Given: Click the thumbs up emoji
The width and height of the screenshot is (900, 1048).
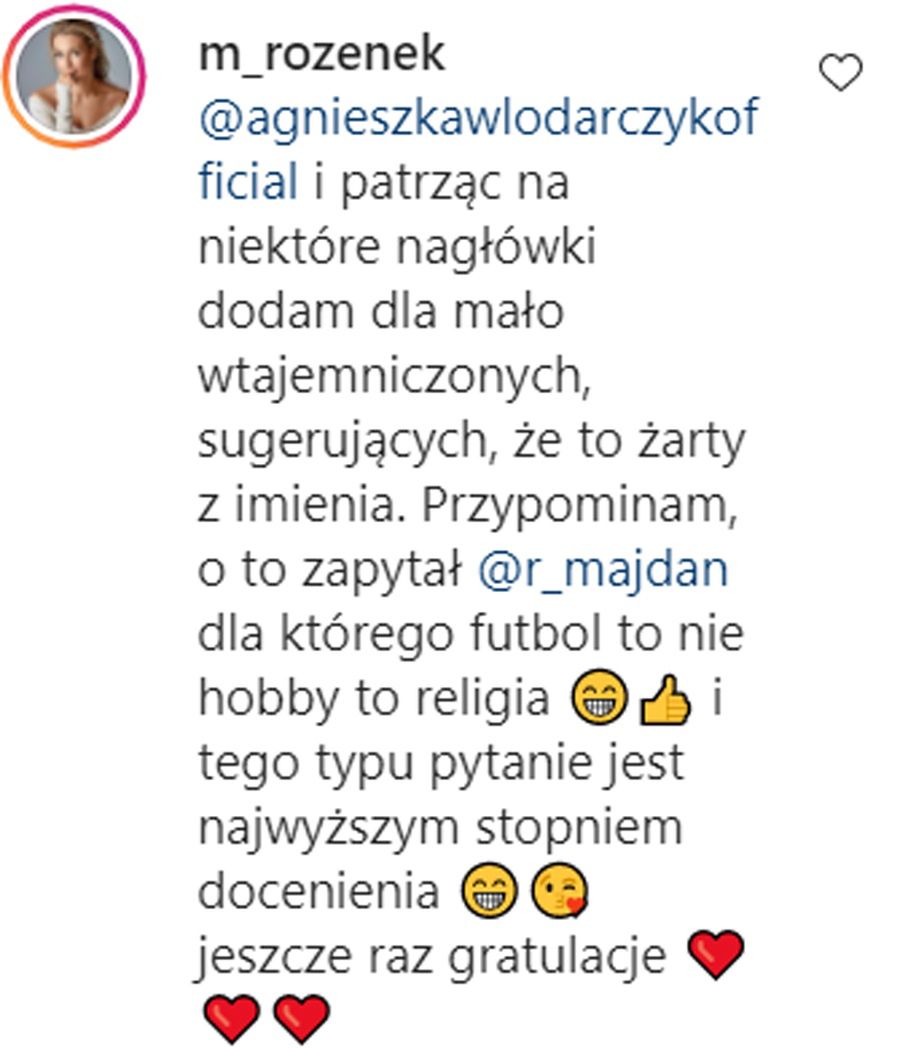Looking at the screenshot, I should tap(664, 699).
